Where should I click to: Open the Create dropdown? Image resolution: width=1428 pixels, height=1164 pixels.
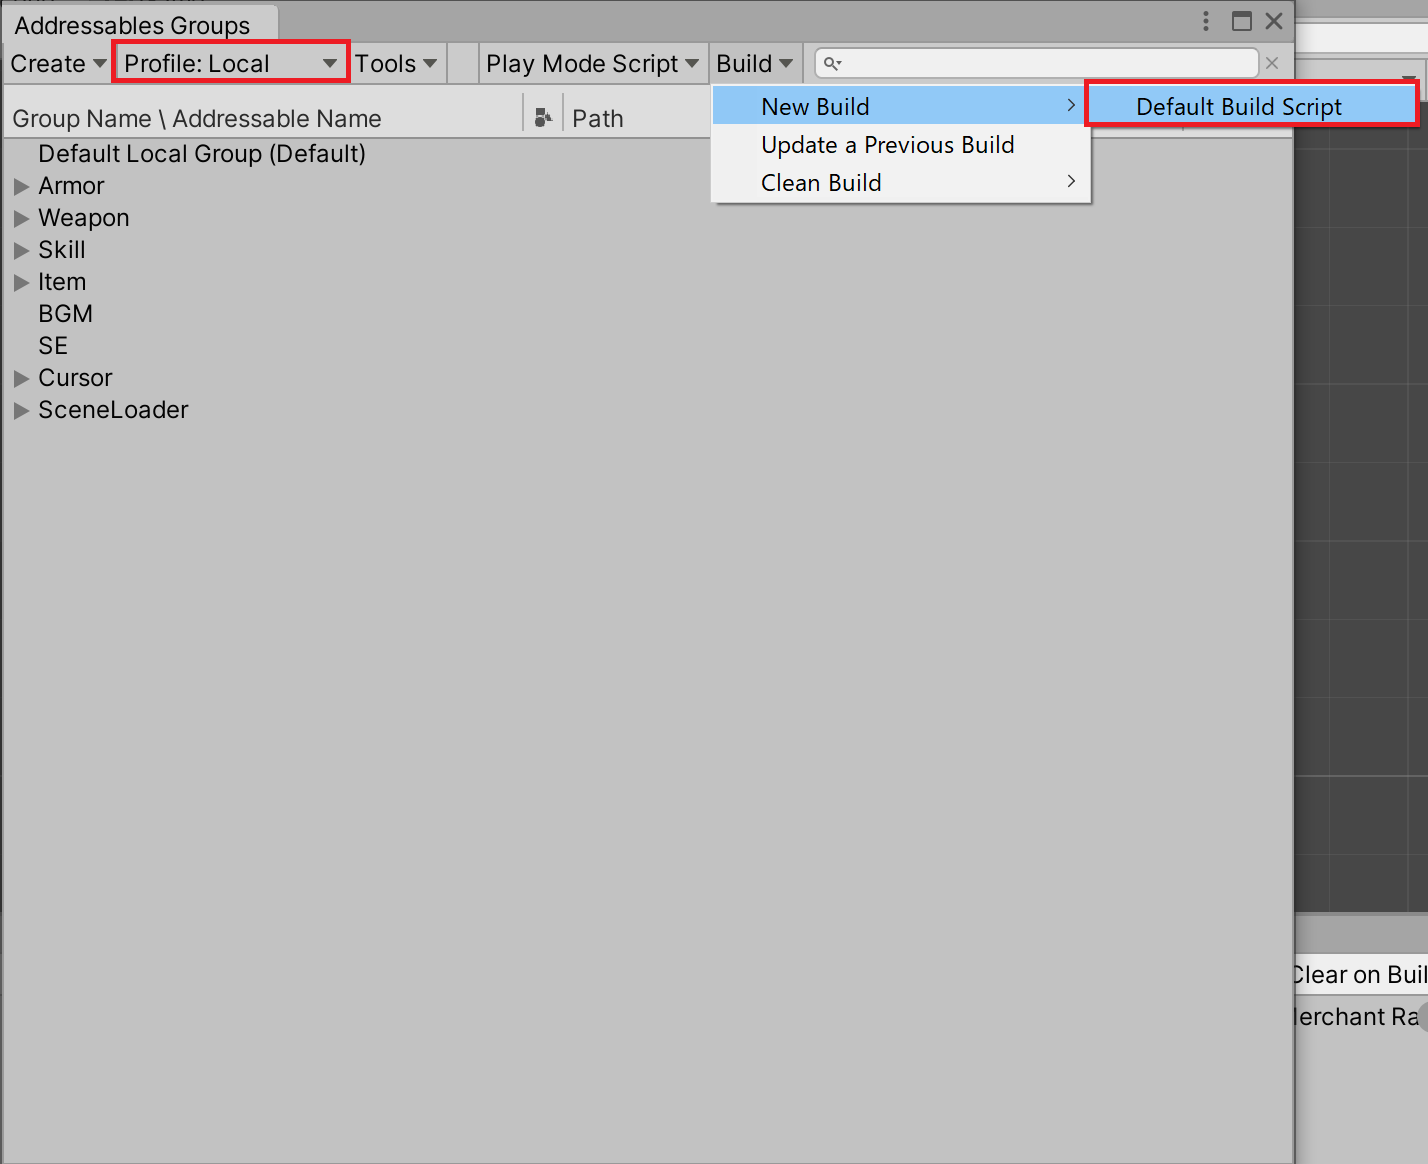point(58,64)
